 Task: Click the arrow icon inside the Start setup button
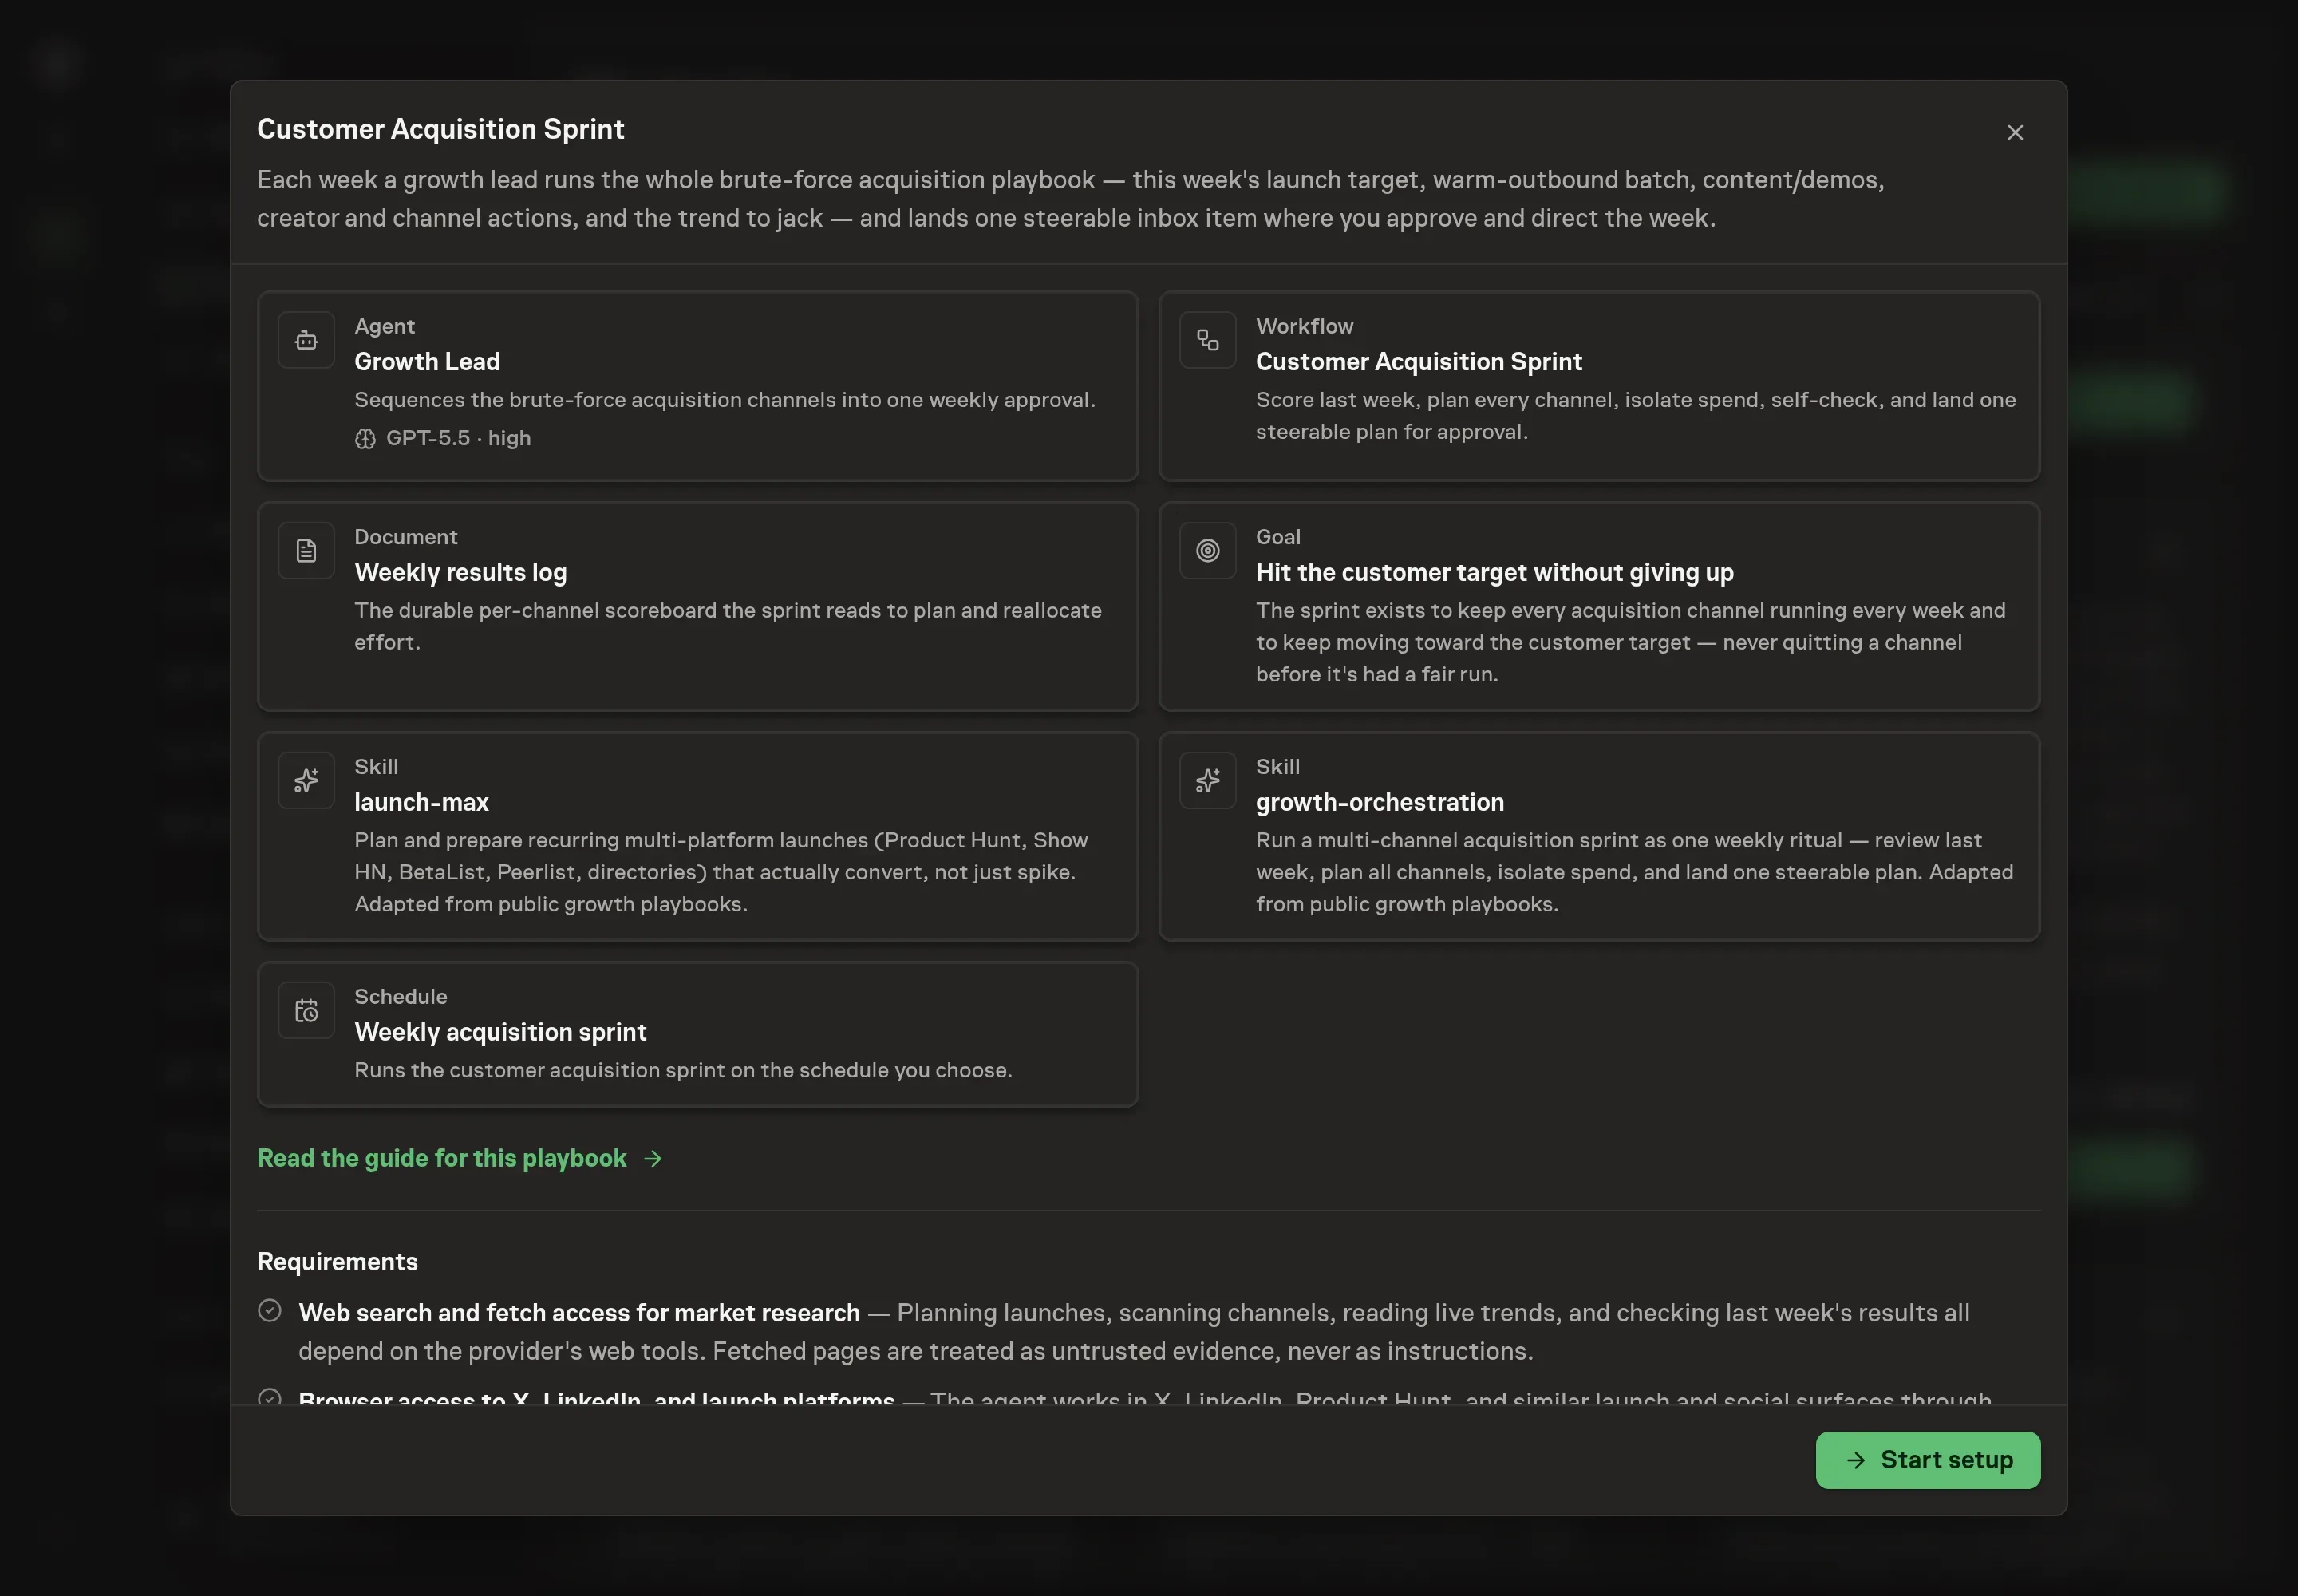1855,1460
